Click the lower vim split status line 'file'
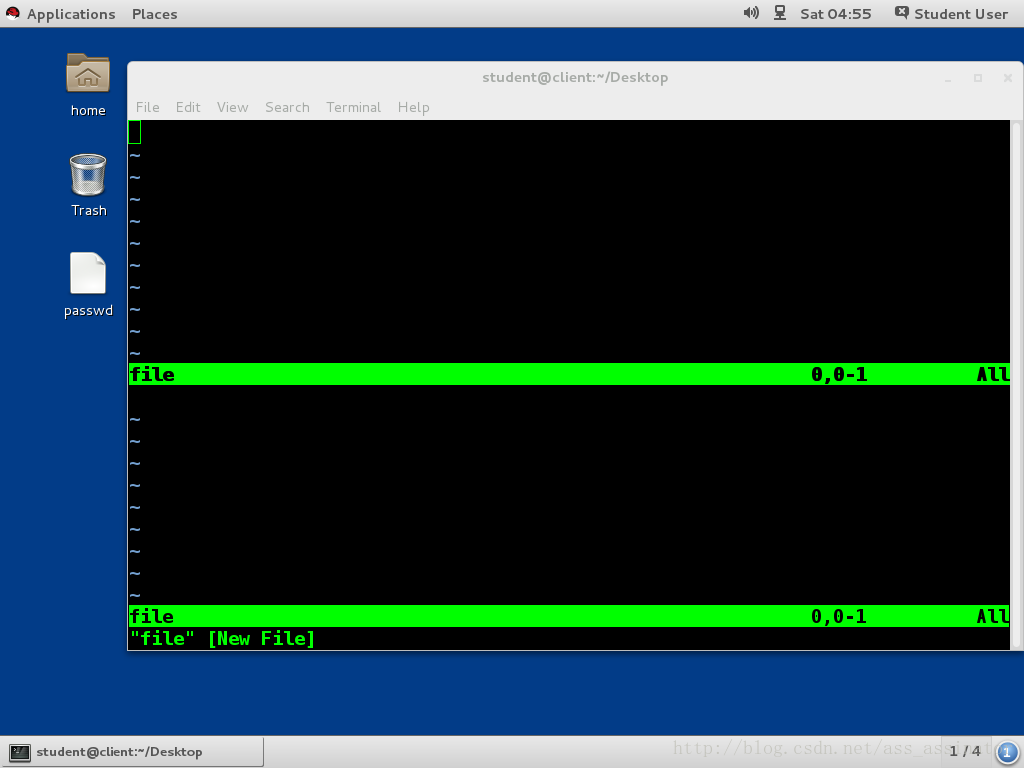1024x768 pixels. [x=569, y=616]
